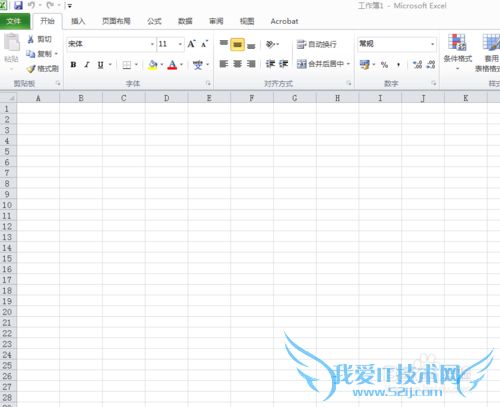This screenshot has height=407, width=500.
Task: Open number format dropdown 常规
Action: (x=432, y=44)
